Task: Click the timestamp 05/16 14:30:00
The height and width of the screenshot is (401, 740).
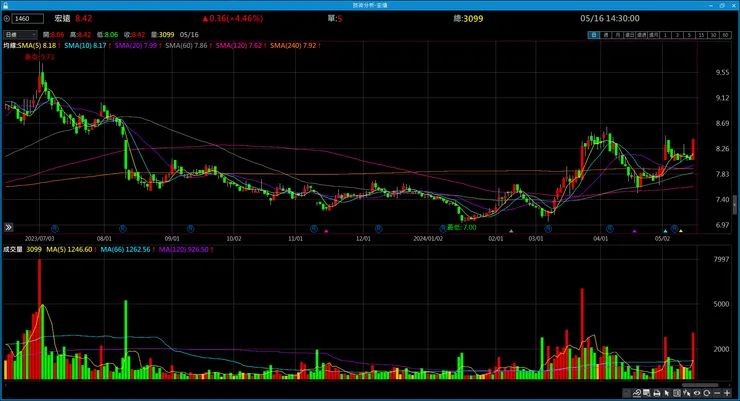Action: (610, 18)
